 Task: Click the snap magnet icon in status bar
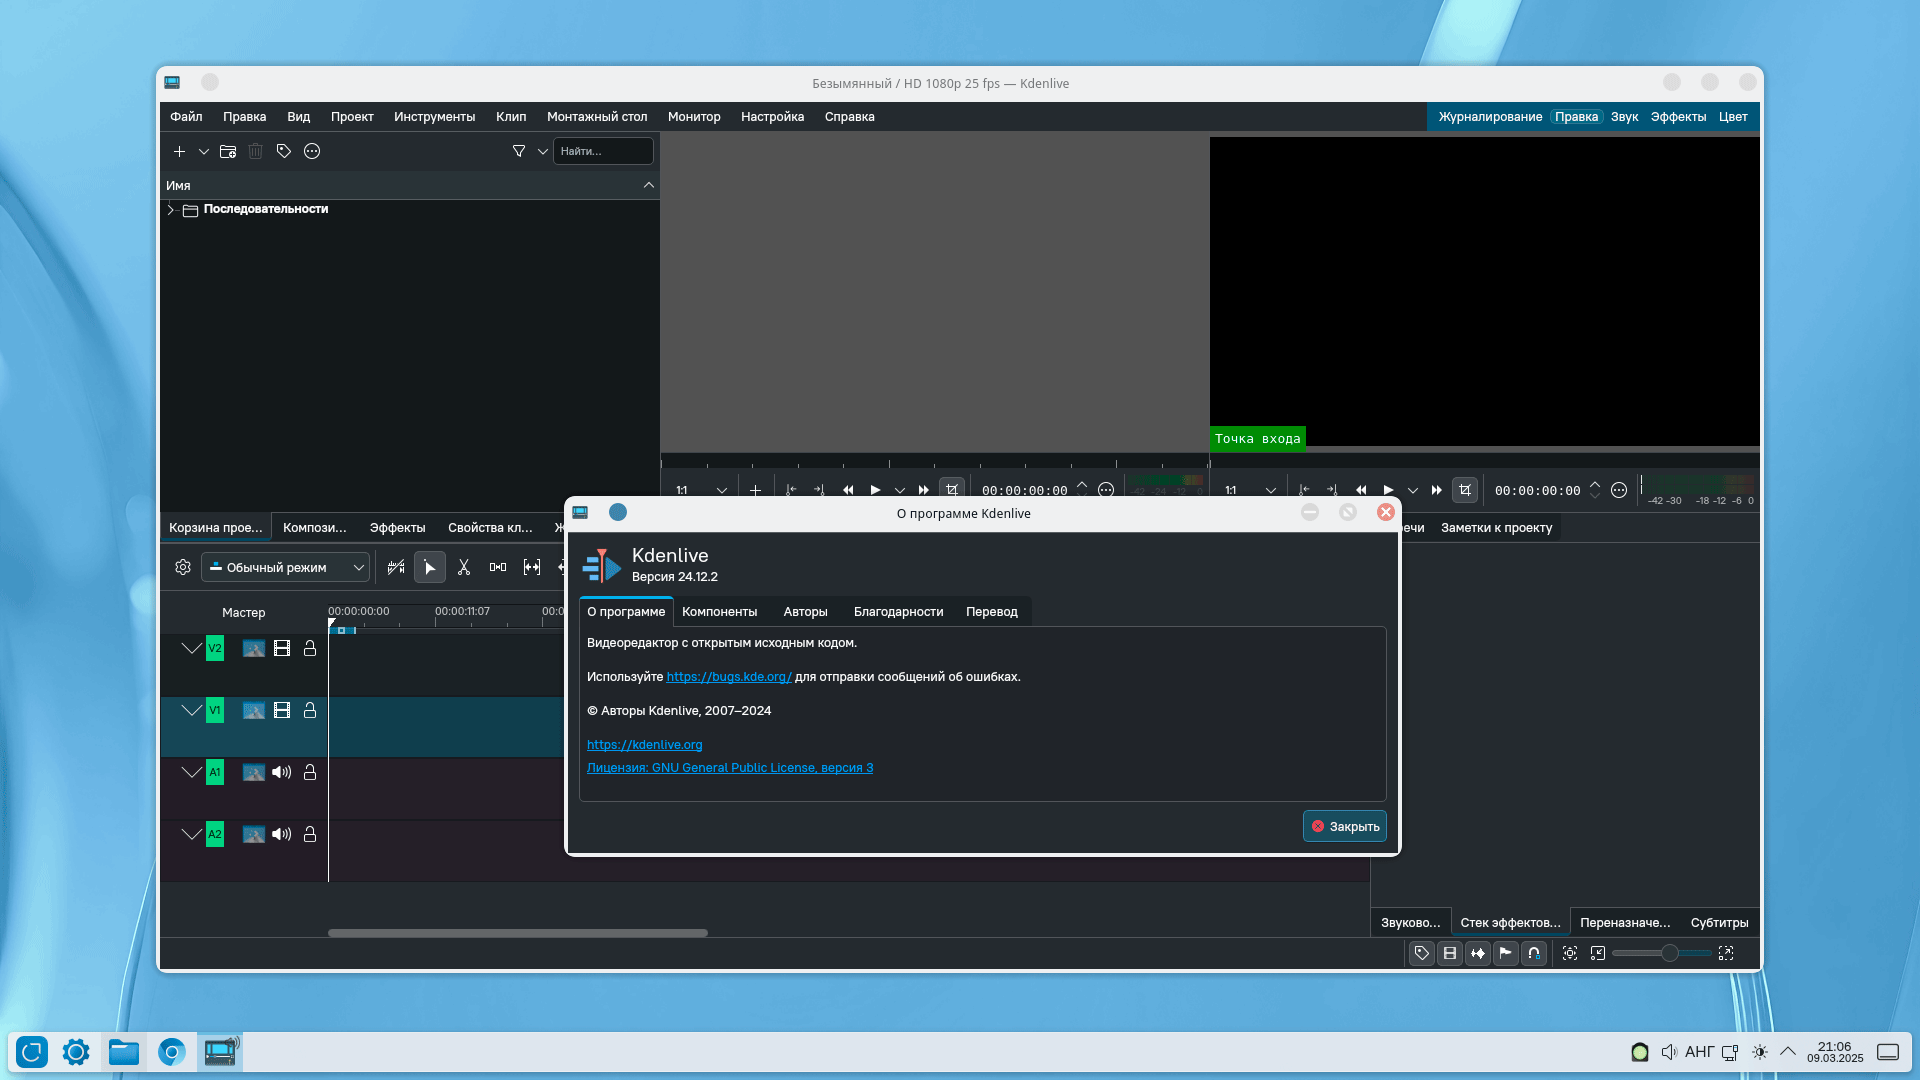click(x=1534, y=953)
